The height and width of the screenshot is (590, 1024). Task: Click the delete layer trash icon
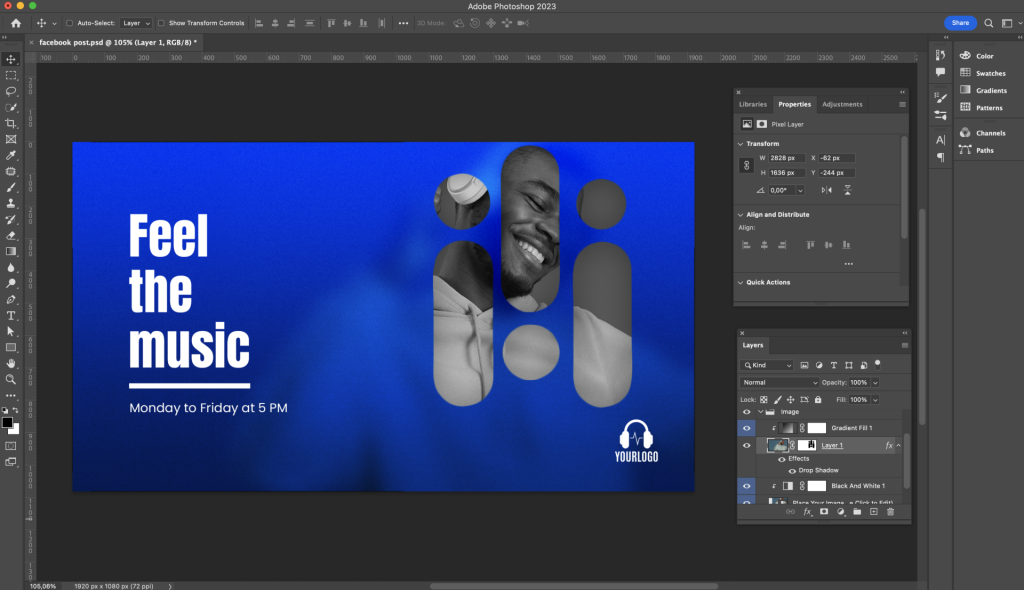coord(890,512)
